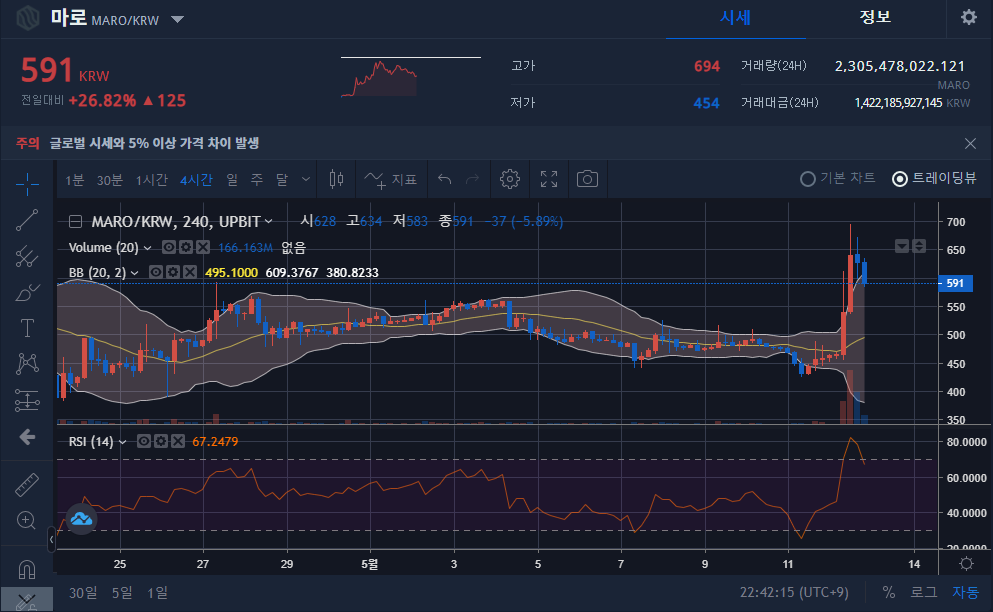Toggle 로그 logarithmic scale
Screen dimensions: 993x612
923,592
